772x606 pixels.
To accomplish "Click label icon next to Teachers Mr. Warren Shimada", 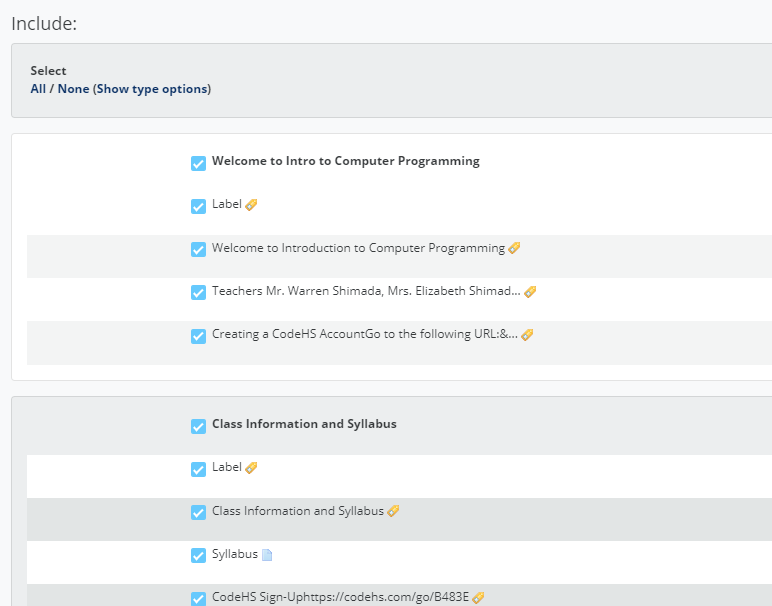I will (530, 292).
